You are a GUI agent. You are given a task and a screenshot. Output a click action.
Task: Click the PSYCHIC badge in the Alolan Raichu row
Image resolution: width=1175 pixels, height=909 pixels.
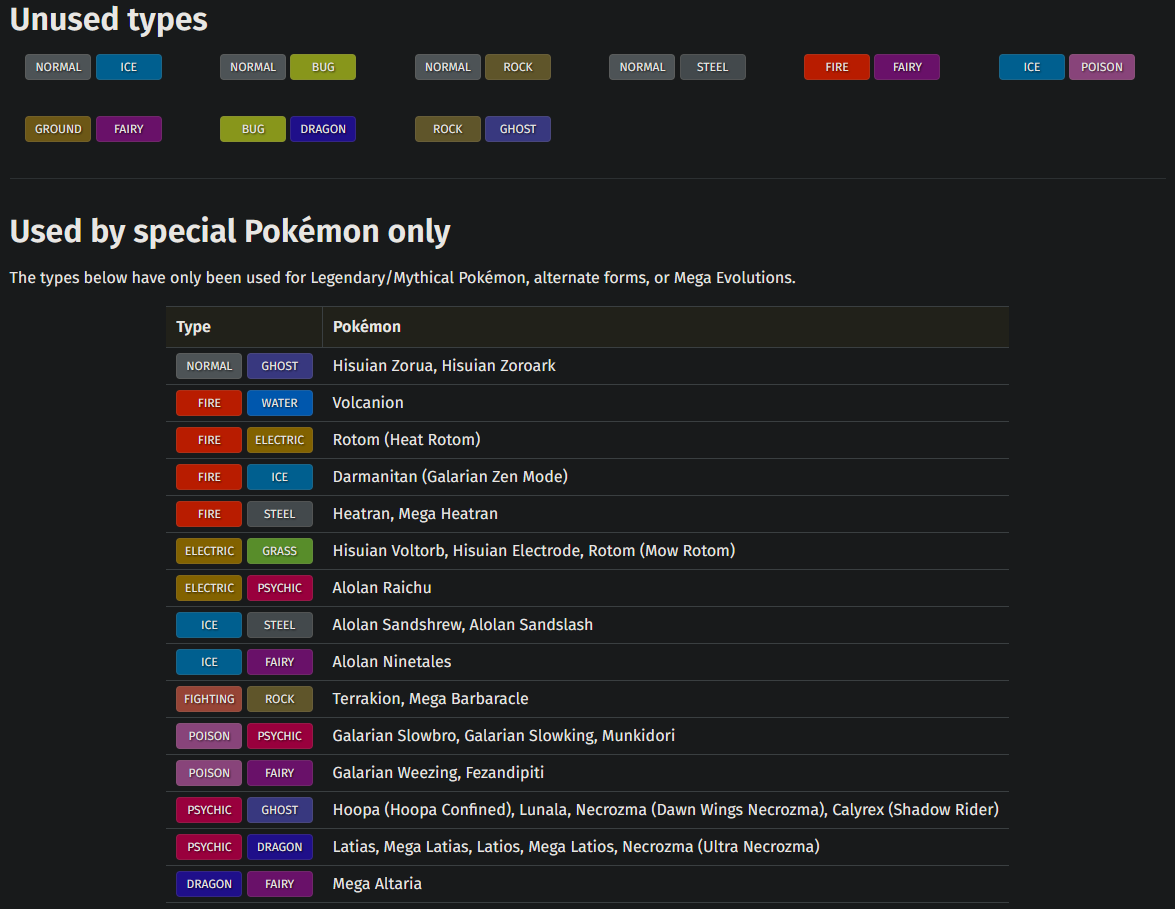click(280, 588)
